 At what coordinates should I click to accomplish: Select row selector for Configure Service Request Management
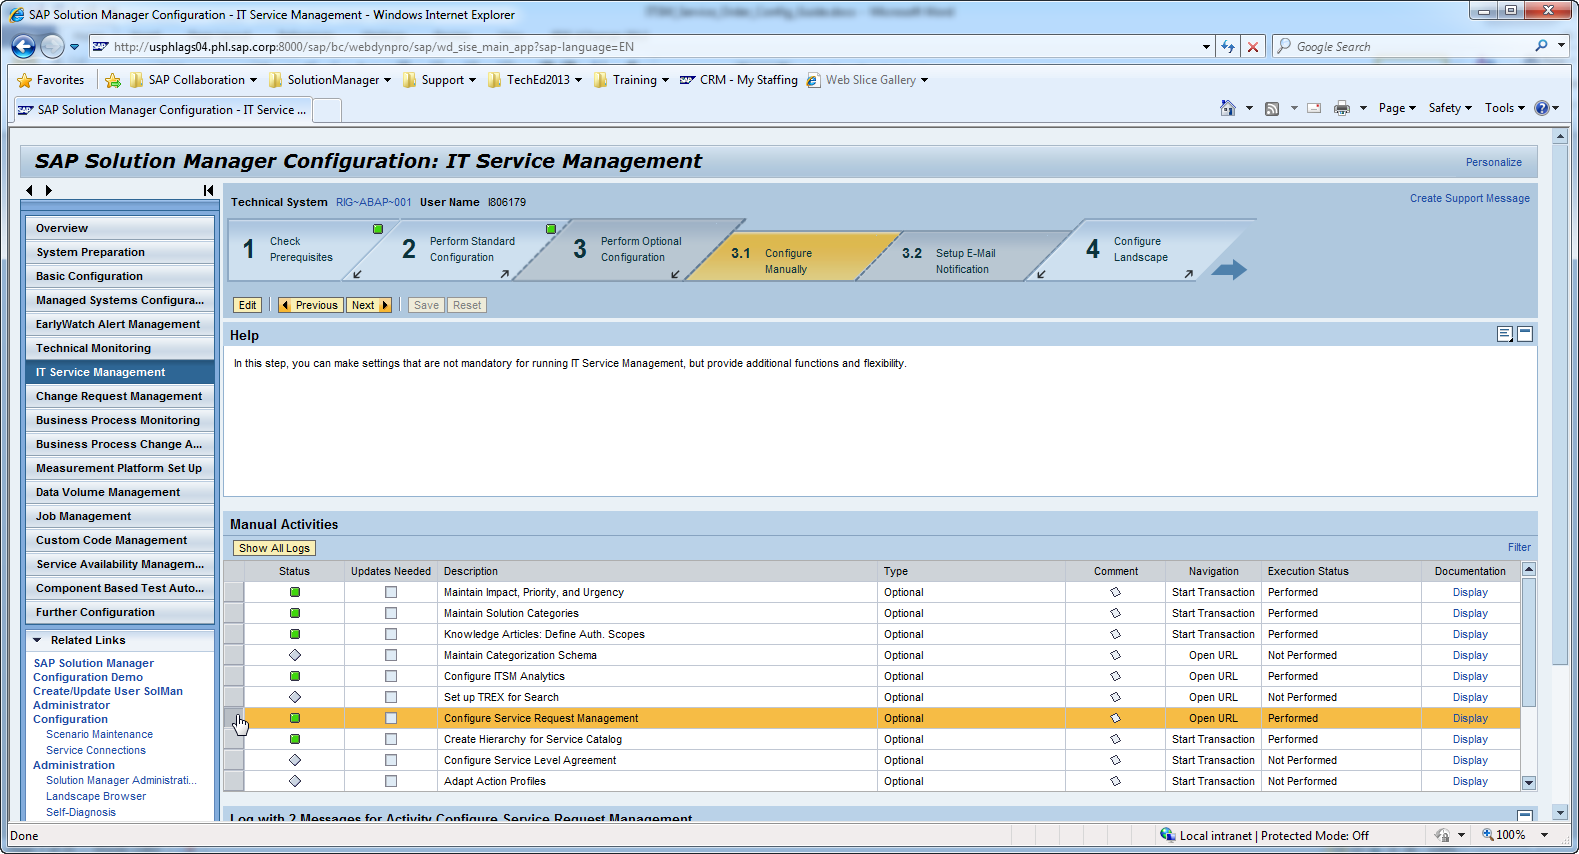[234, 718]
